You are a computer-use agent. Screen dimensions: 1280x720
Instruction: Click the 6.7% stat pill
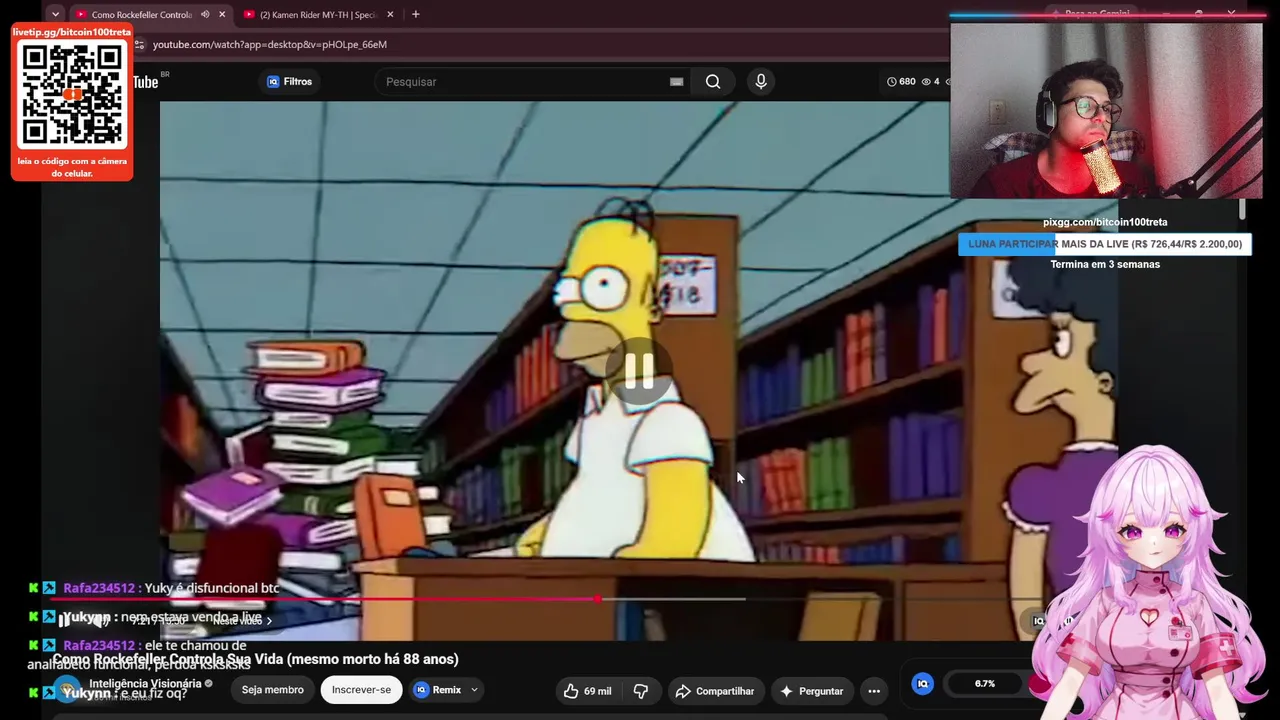(985, 684)
